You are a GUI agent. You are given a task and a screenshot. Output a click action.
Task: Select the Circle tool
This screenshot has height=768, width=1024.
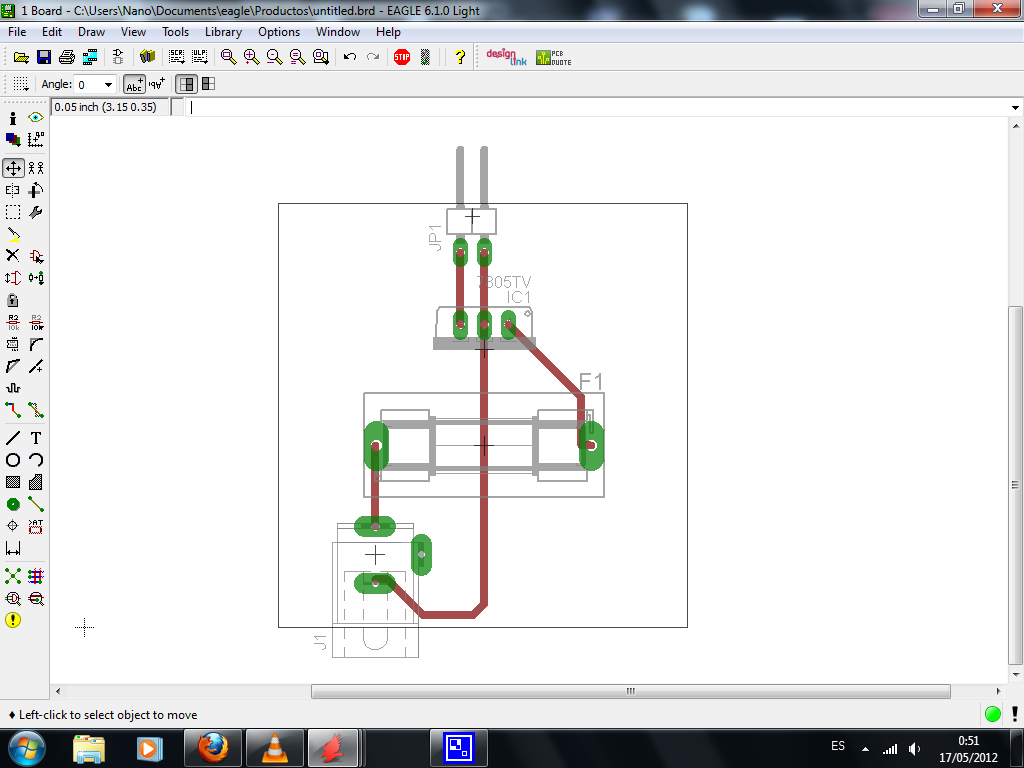pos(13,460)
